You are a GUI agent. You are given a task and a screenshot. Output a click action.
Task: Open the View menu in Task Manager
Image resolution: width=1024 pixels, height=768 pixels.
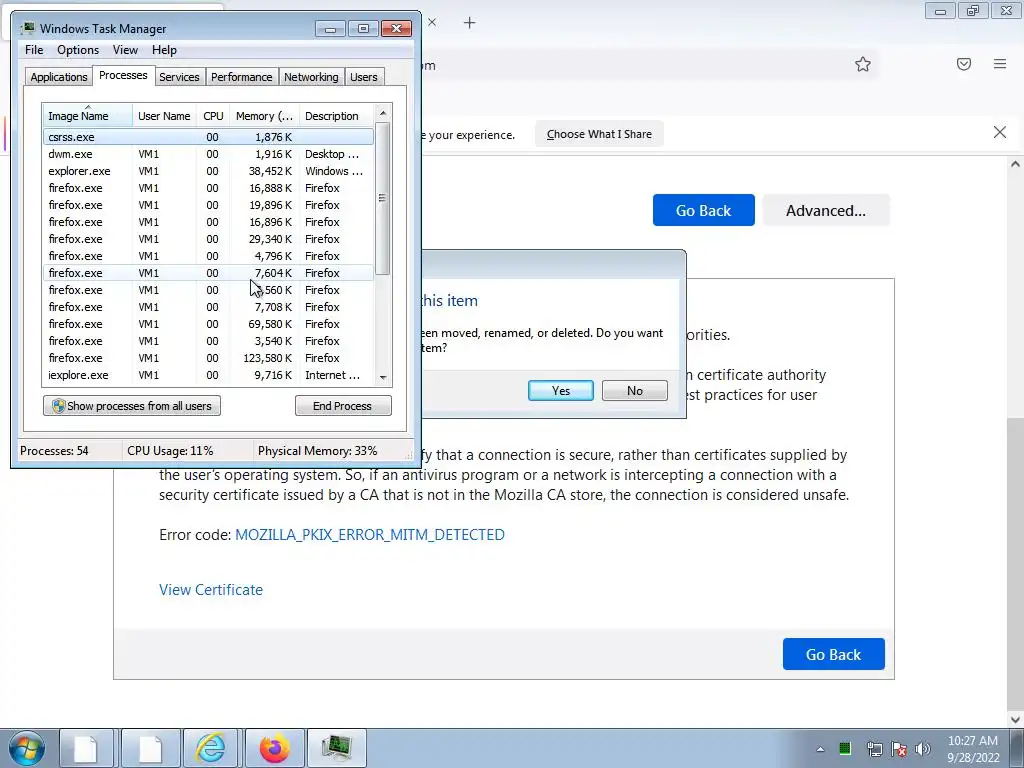[125, 50]
